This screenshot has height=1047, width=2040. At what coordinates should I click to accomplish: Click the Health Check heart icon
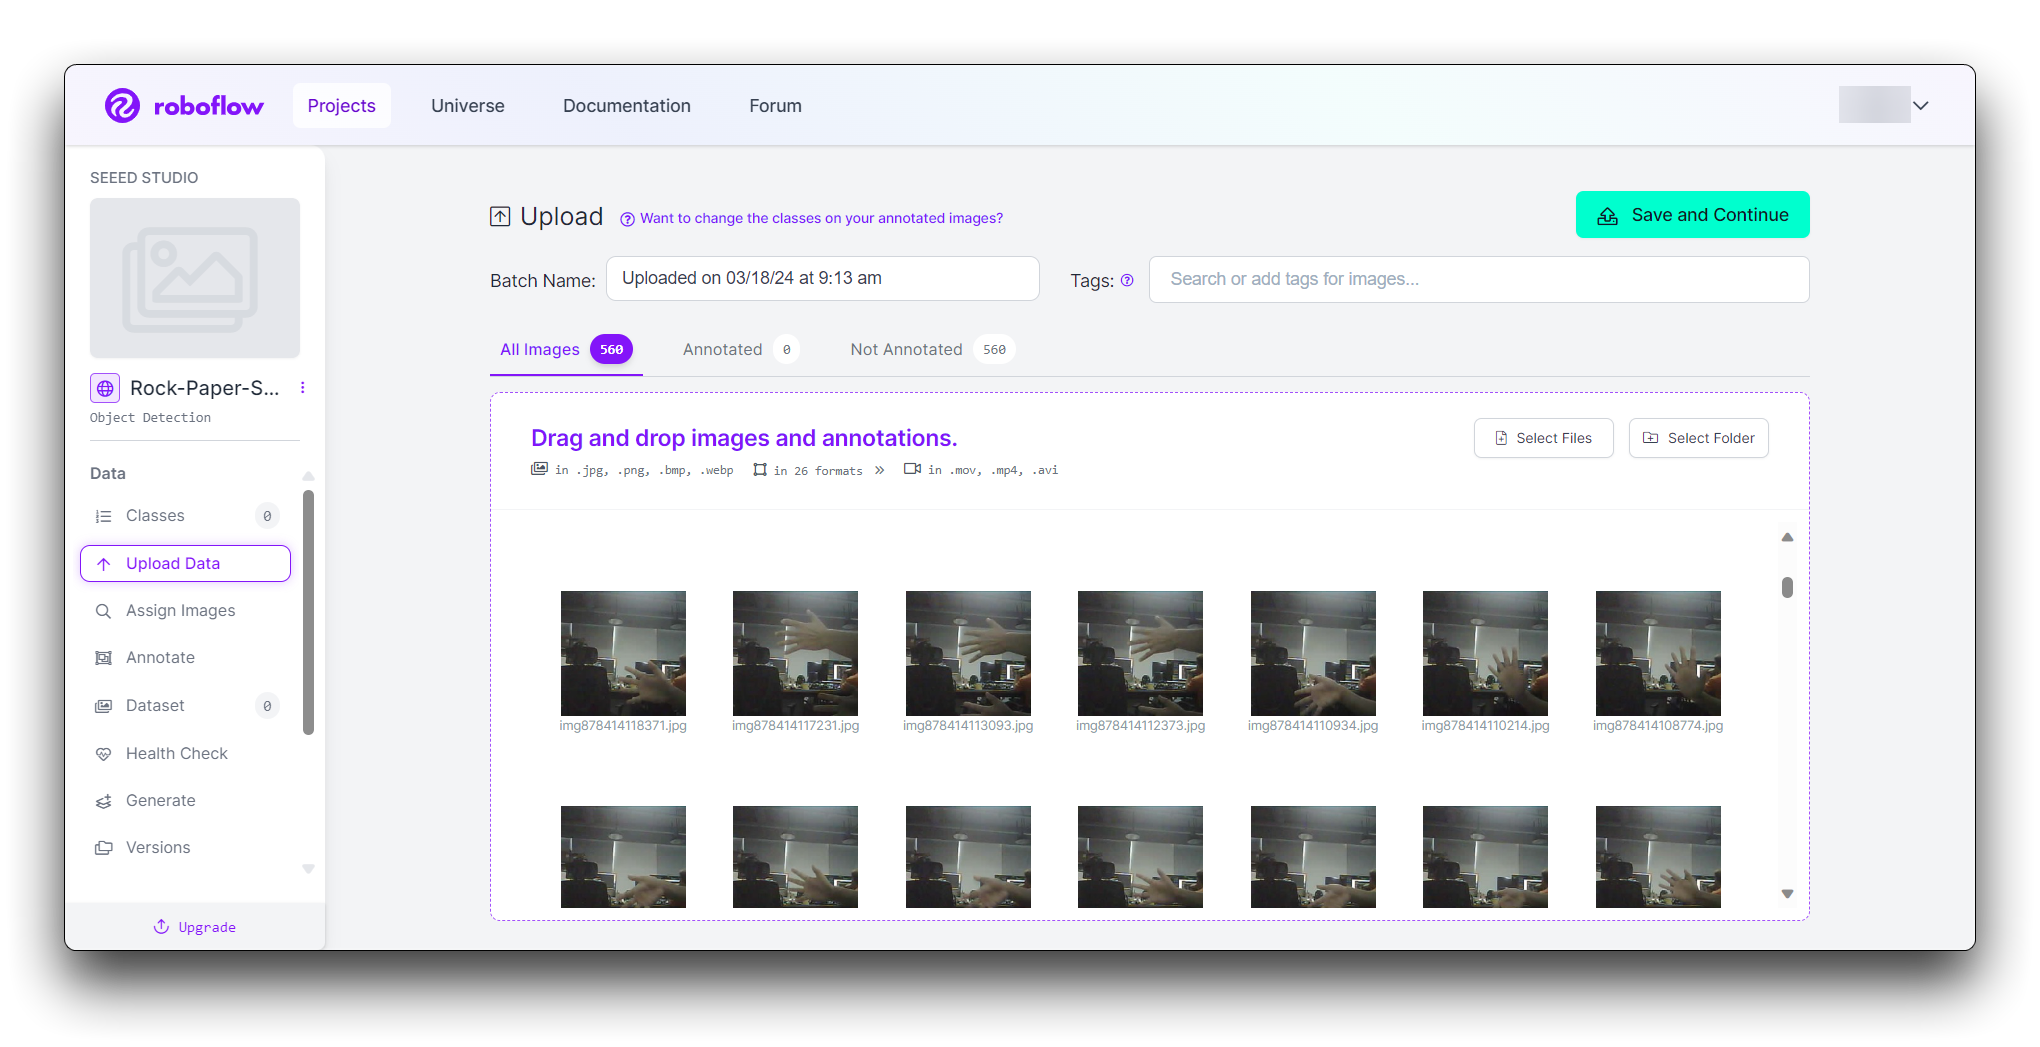103,754
